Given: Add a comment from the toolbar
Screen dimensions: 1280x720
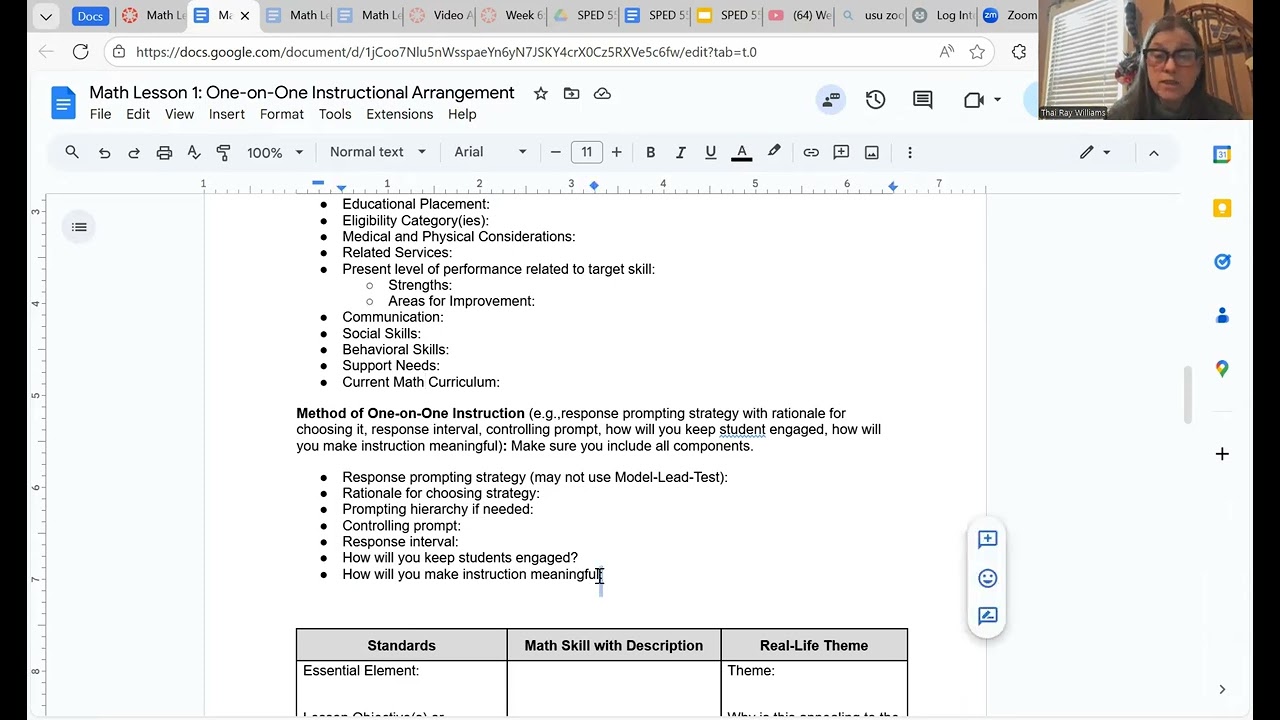Looking at the screenshot, I should click(x=841, y=152).
